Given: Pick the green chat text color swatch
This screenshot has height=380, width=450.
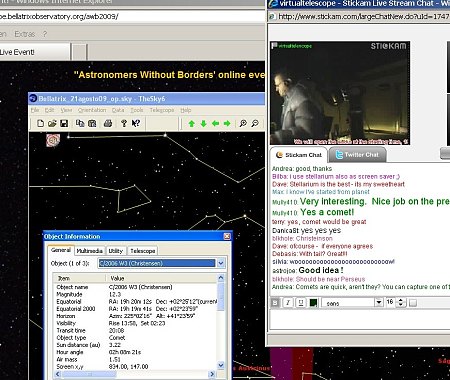Looking at the screenshot, I should click(313, 303).
